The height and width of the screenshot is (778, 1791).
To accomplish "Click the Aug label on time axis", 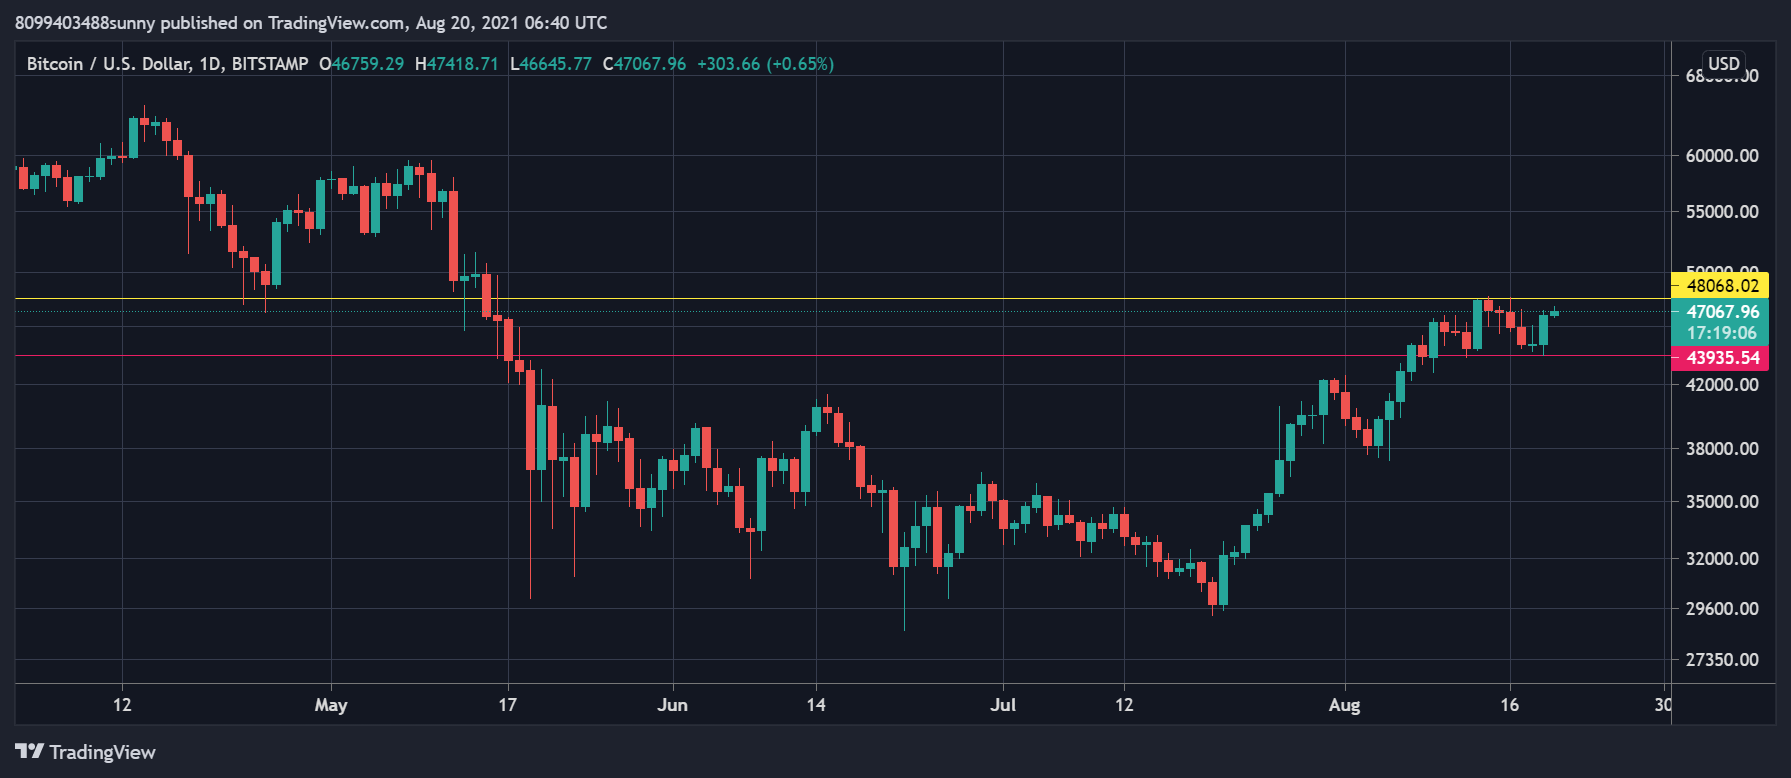I will [x=1345, y=705].
